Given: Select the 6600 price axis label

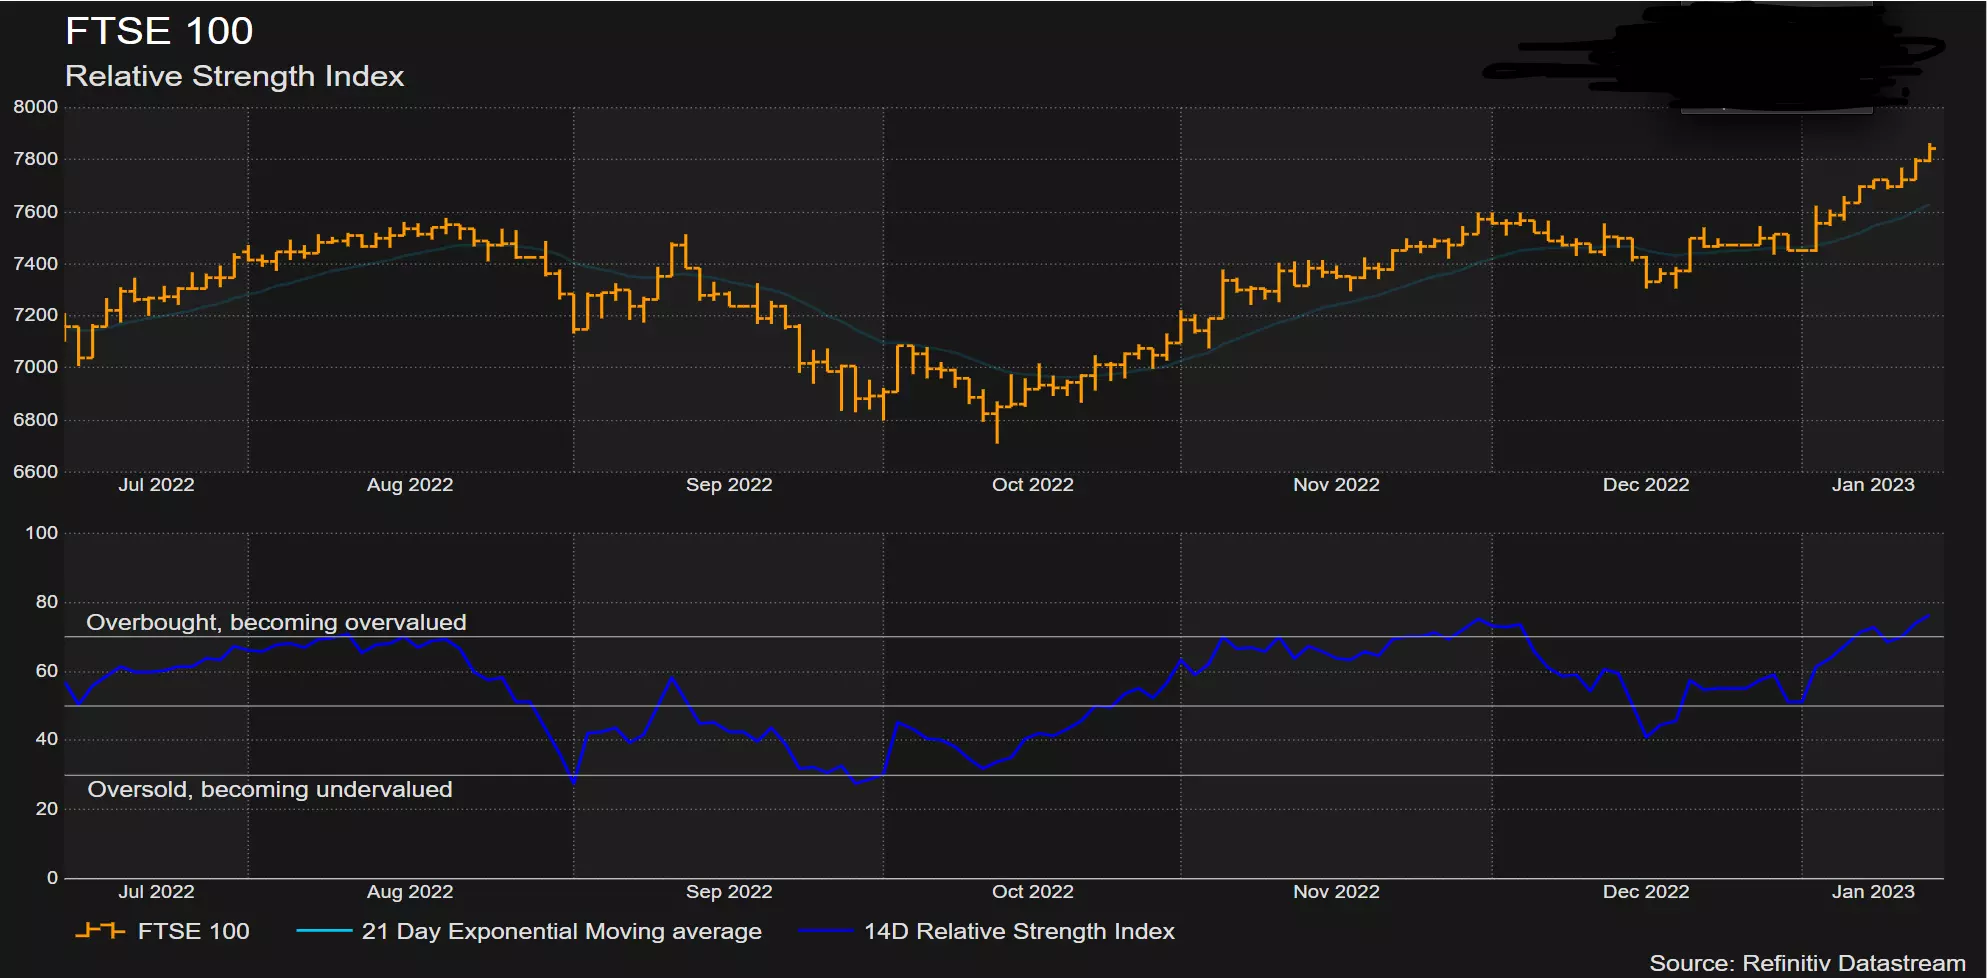Looking at the screenshot, I should click(35, 472).
